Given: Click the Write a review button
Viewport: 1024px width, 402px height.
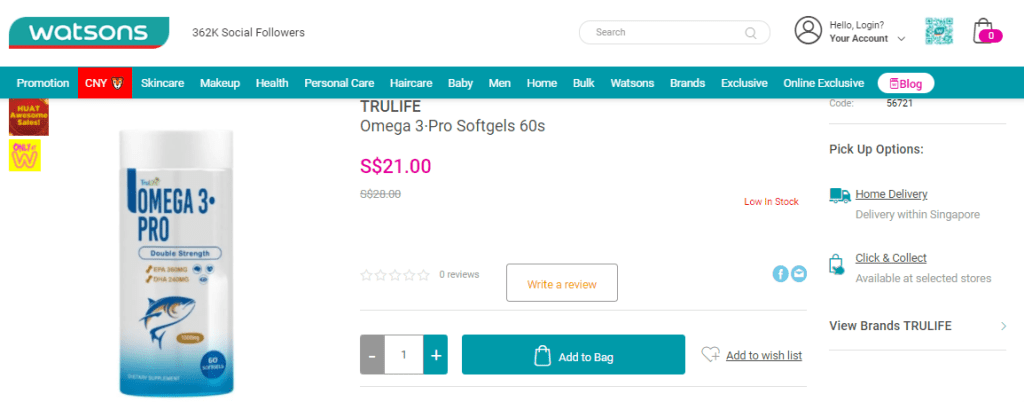Looking at the screenshot, I should point(562,283).
